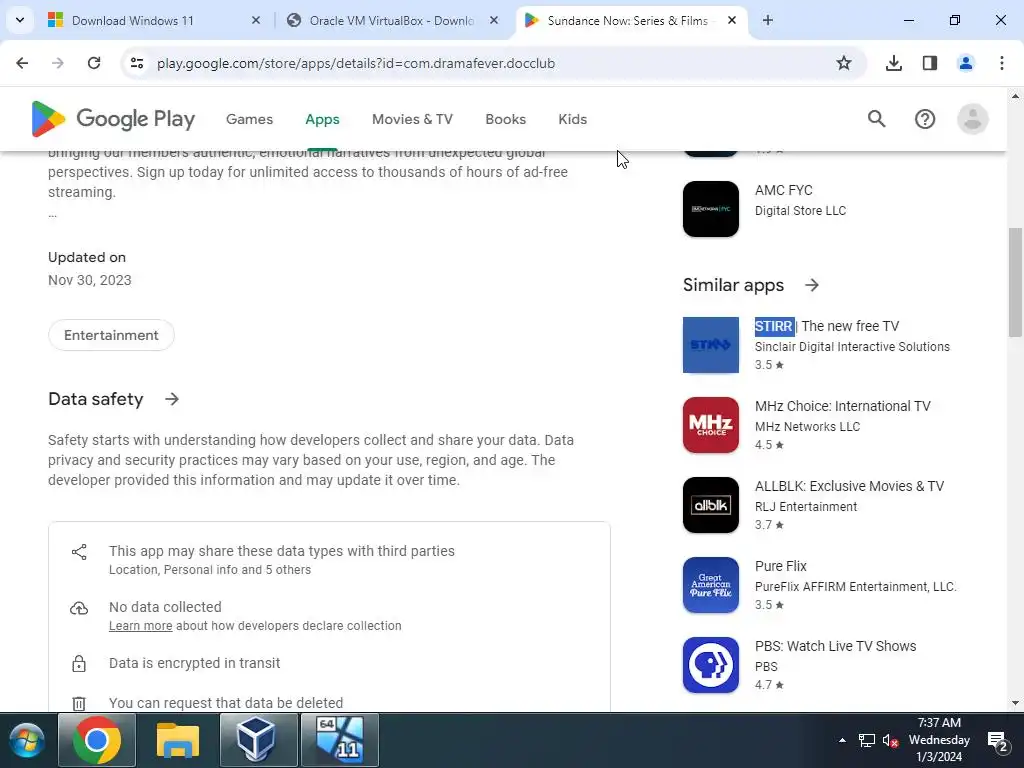Viewport: 1024px width, 768px height.
Task: Click the cloud upload no data collected icon
Action: [x=79, y=608]
